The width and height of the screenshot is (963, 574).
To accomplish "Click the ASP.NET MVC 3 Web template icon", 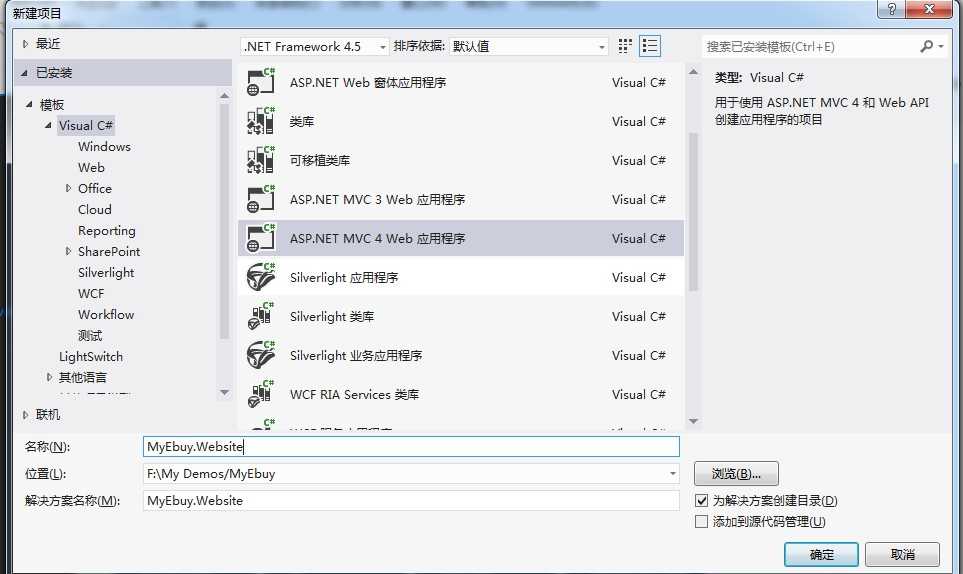I will point(260,200).
